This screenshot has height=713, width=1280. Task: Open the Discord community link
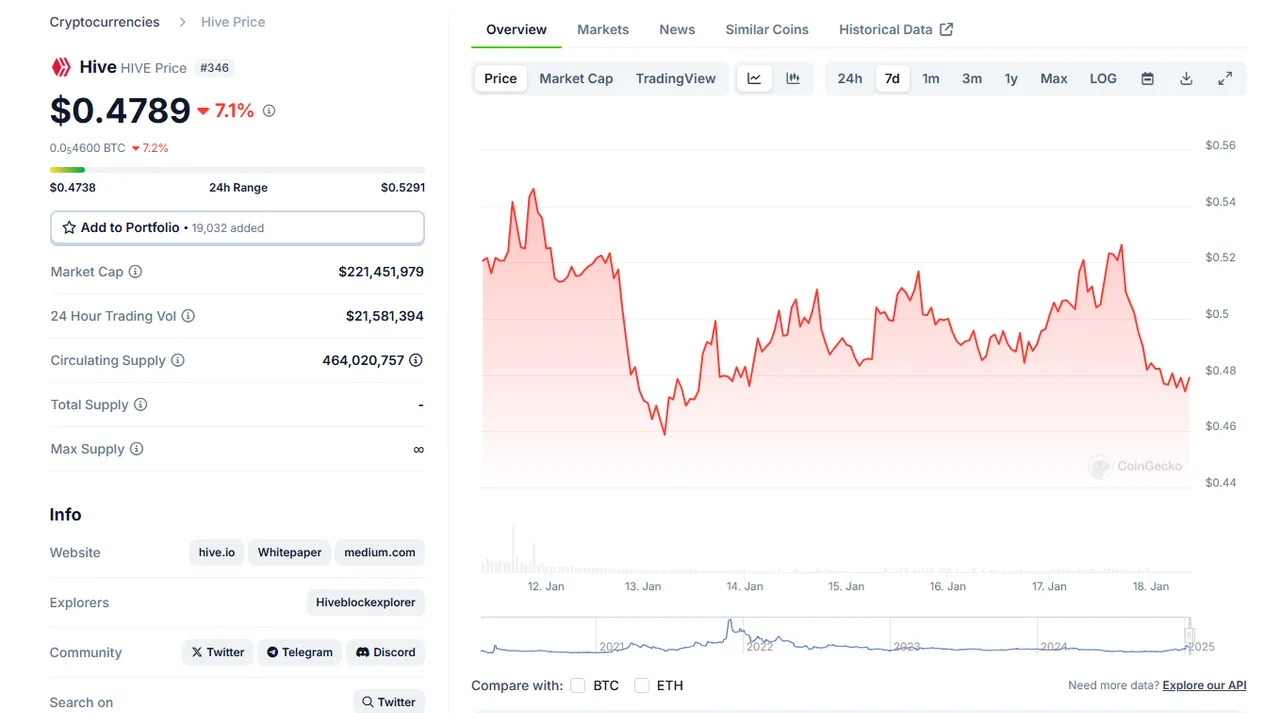386,652
